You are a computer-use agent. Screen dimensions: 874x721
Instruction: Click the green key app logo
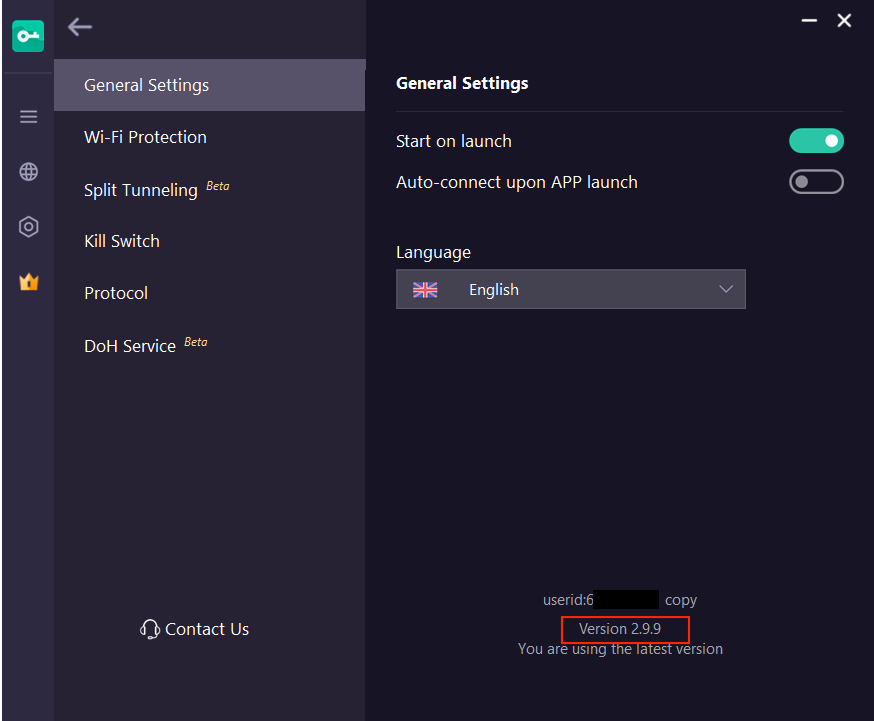(x=28, y=36)
